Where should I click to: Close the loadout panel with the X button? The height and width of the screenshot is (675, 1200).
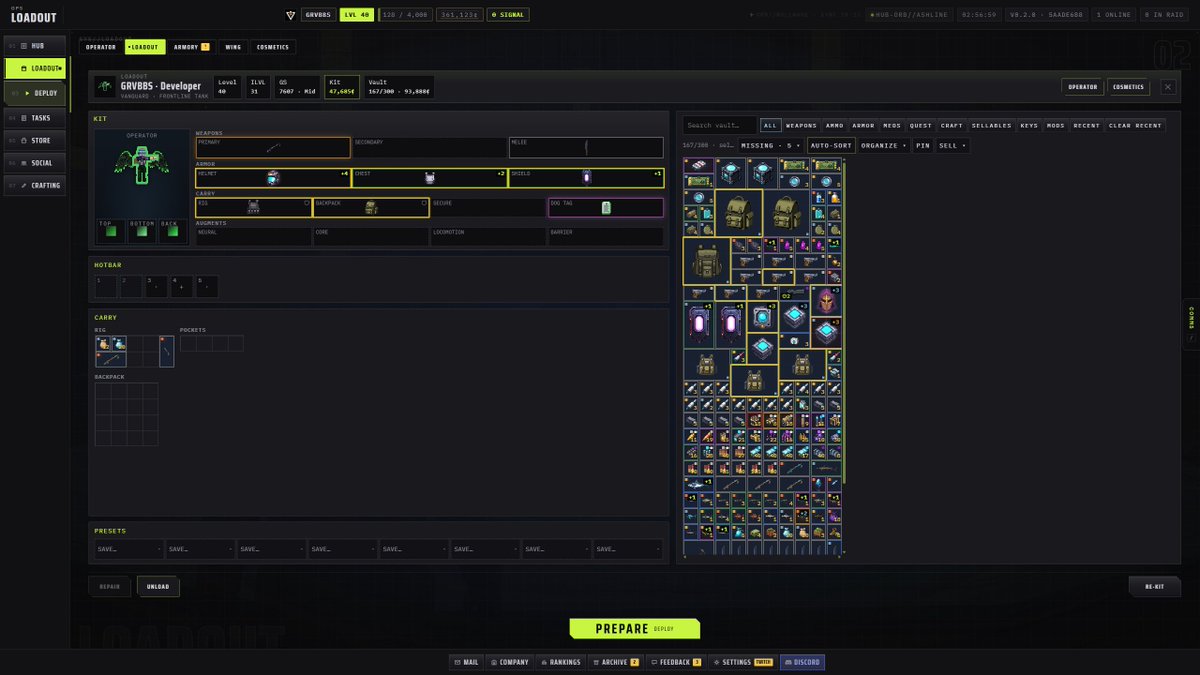coord(1167,87)
